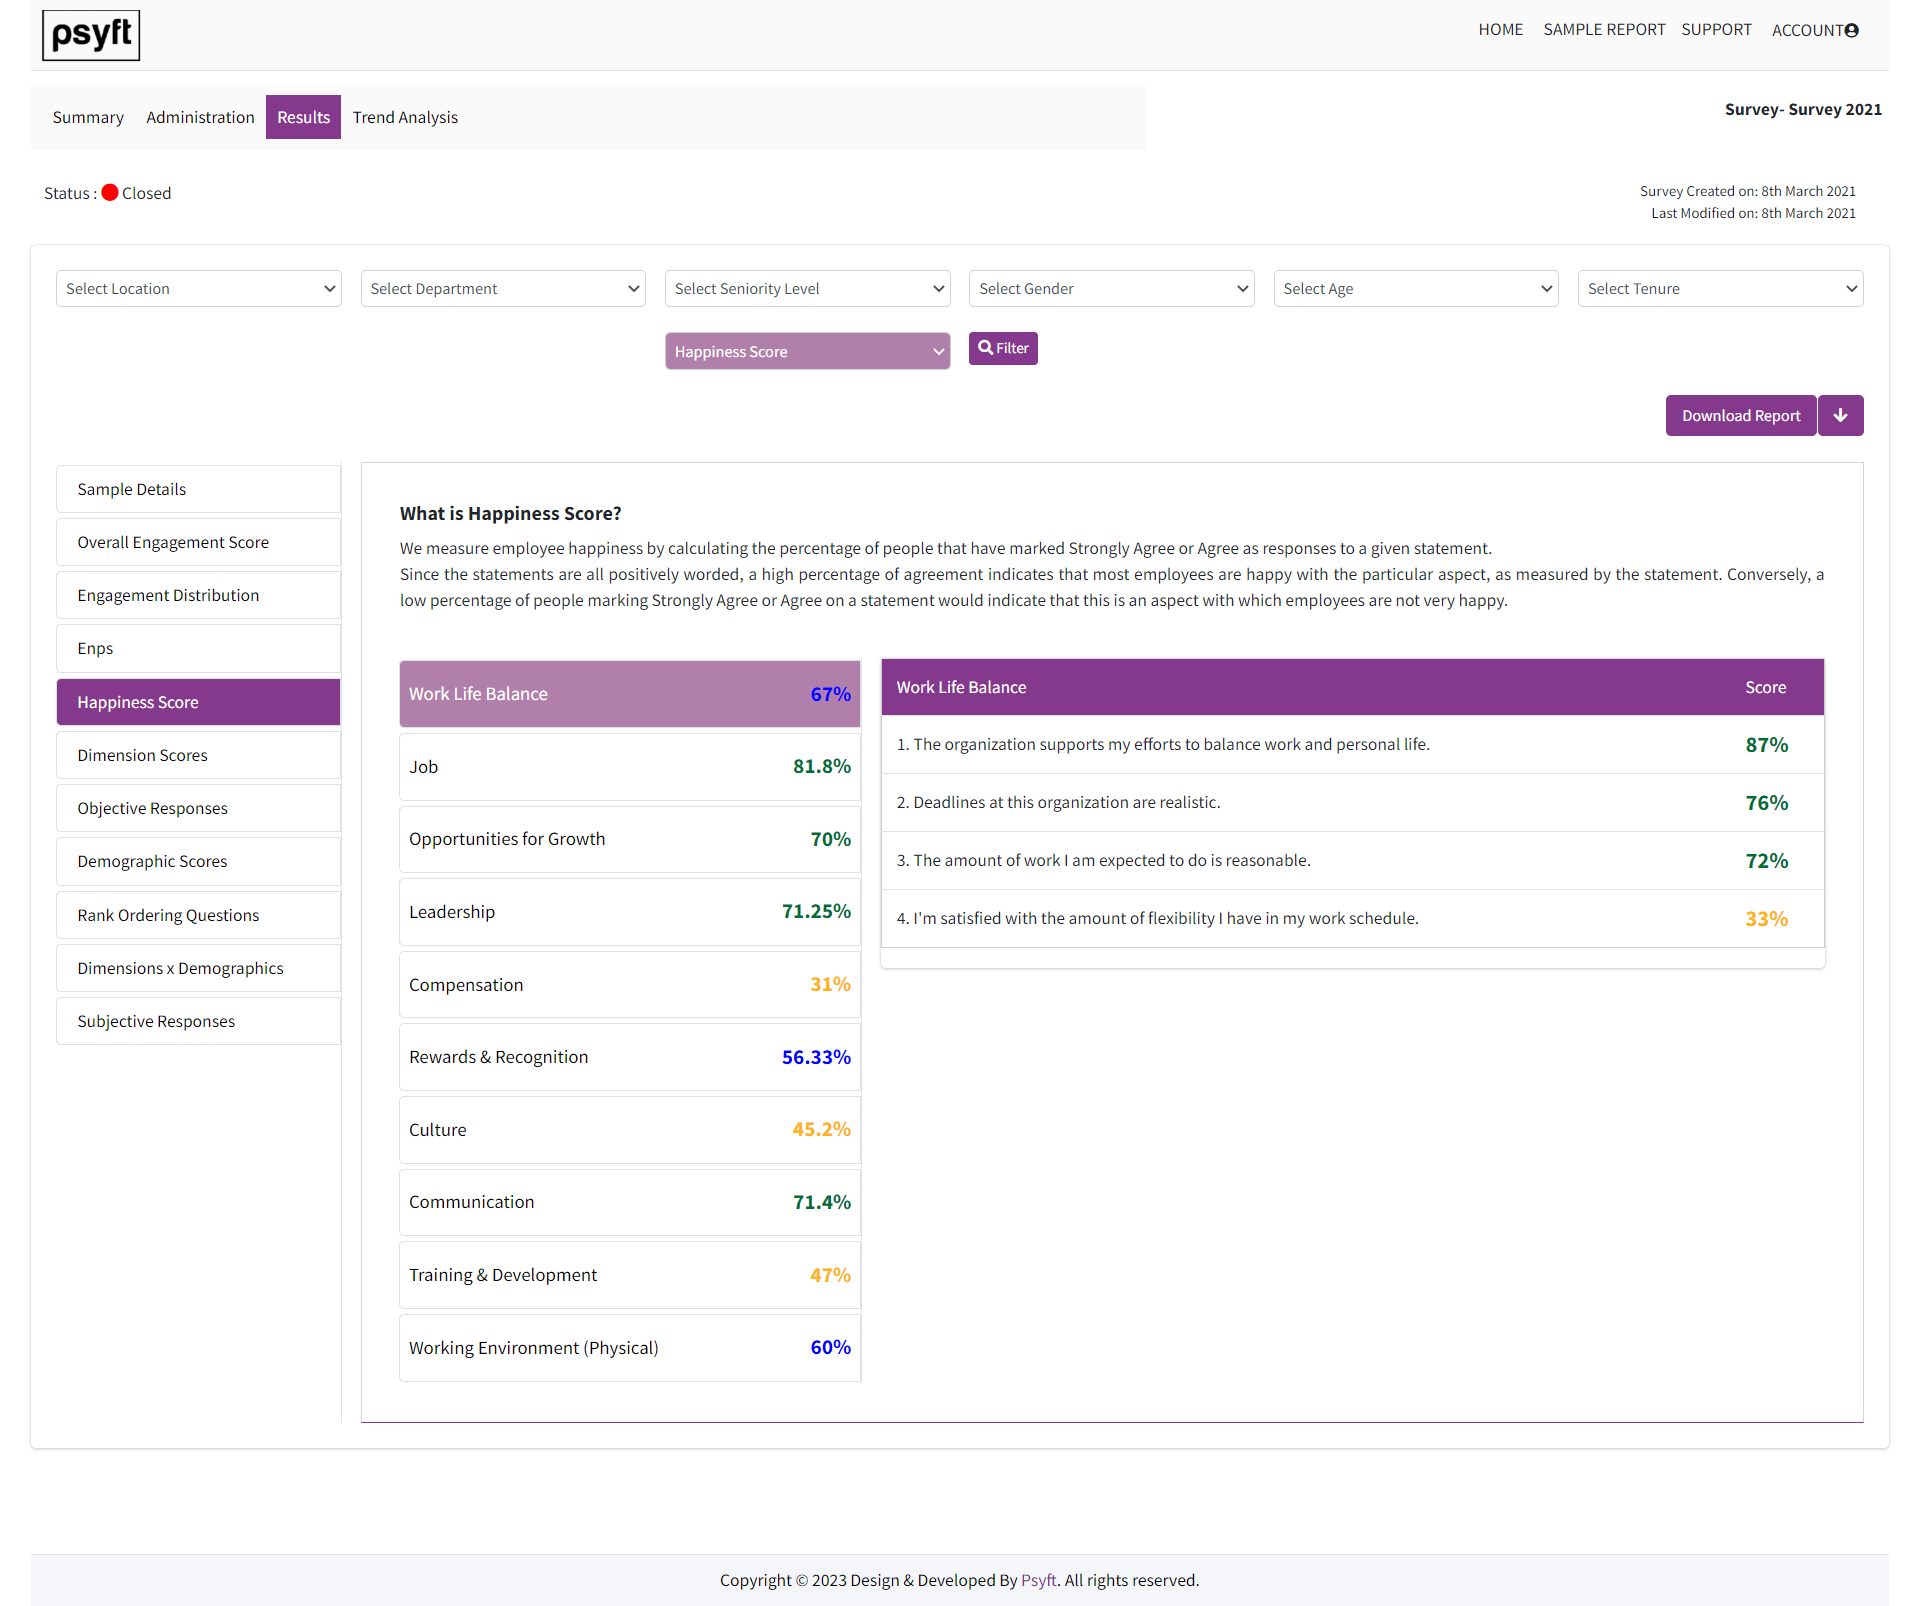
Task: Click the Download Report button
Action: 1740,415
